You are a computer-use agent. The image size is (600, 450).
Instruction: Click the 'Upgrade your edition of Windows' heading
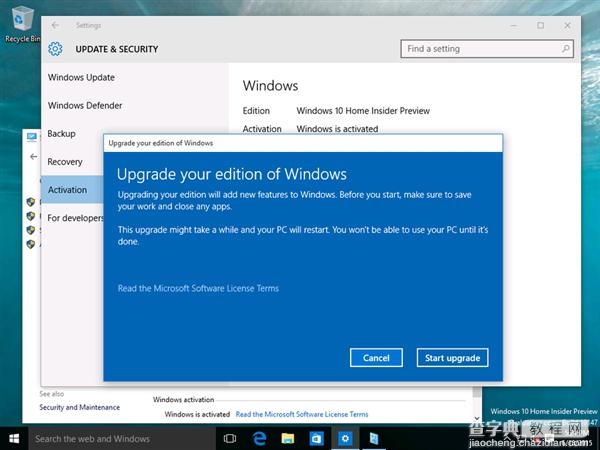pos(232,174)
